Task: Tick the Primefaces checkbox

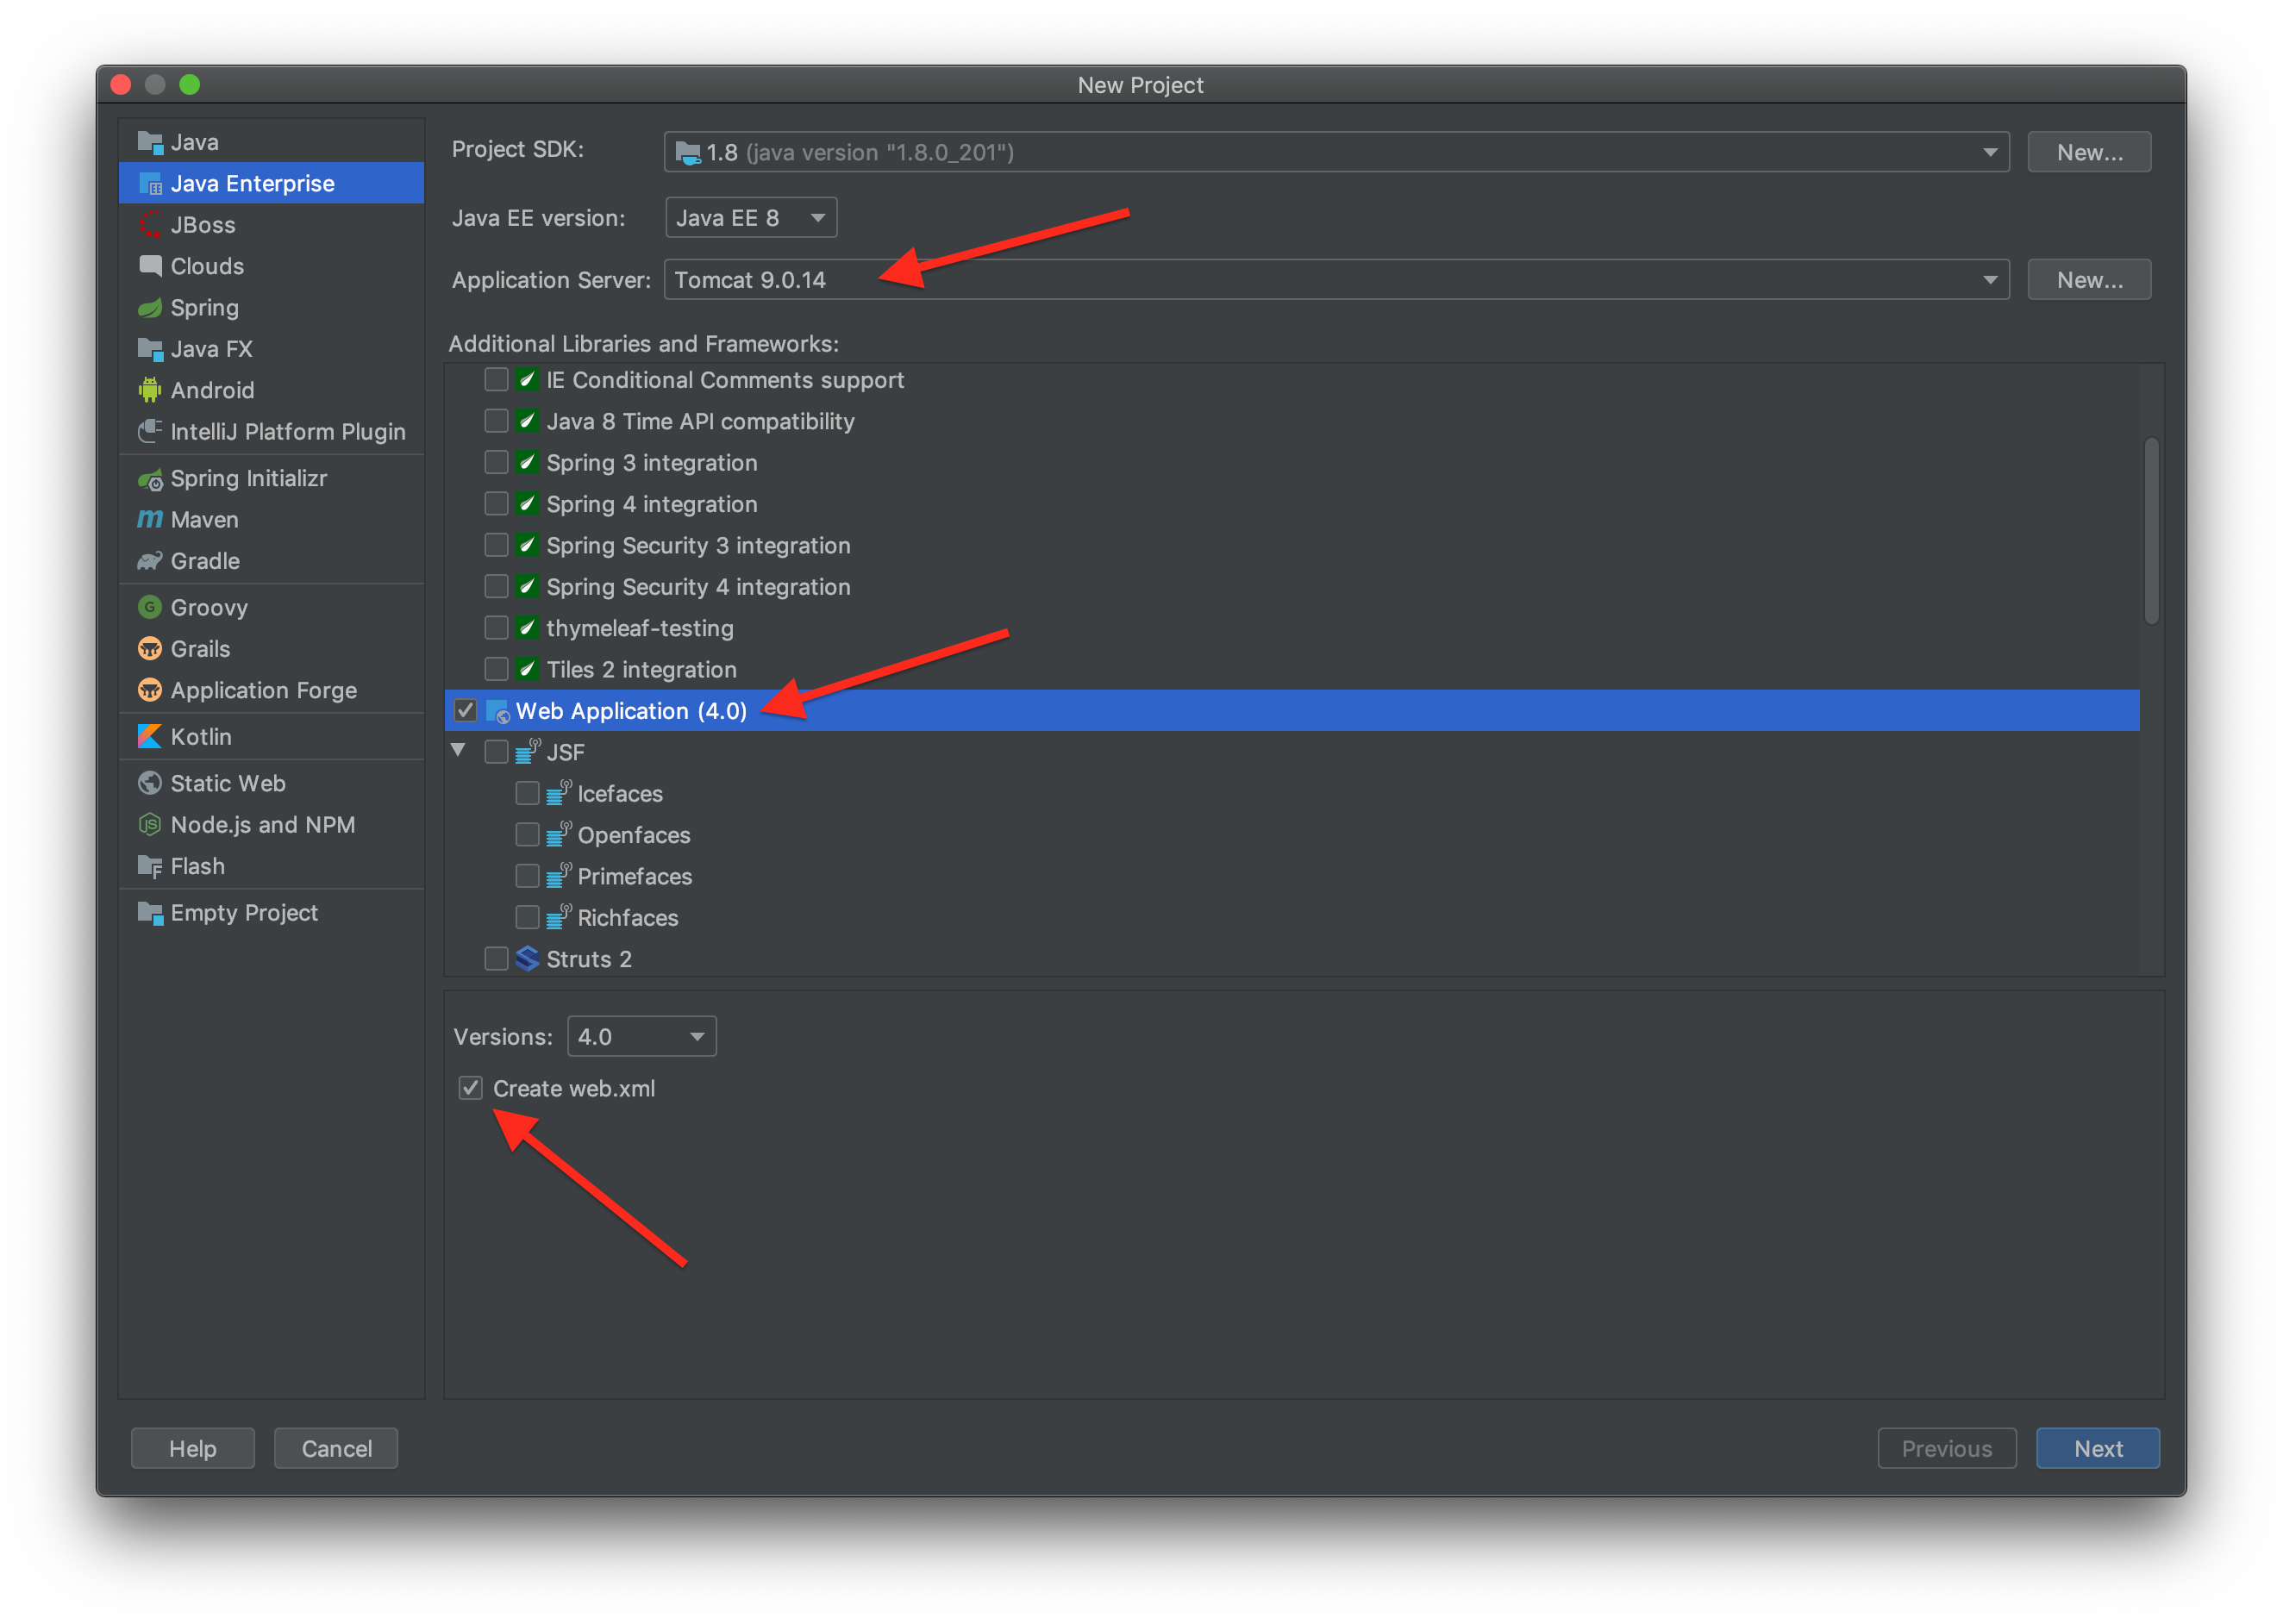Action: (x=527, y=876)
